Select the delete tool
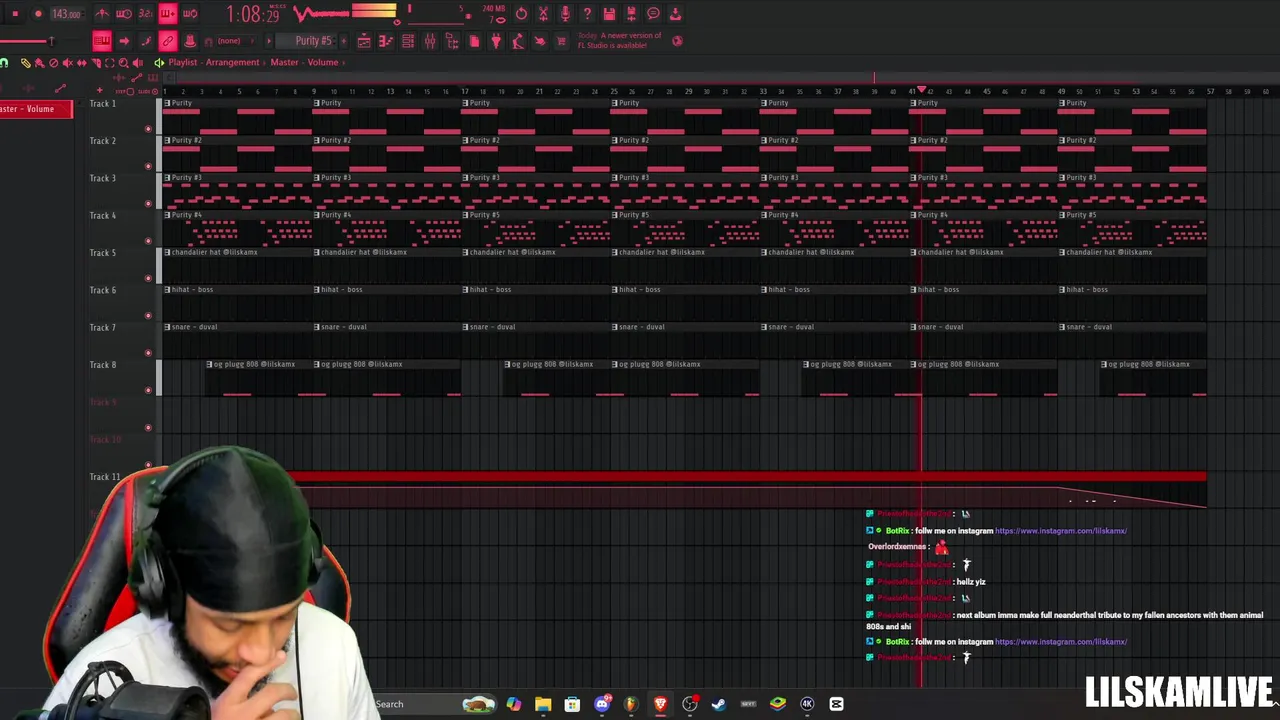 click(x=53, y=63)
